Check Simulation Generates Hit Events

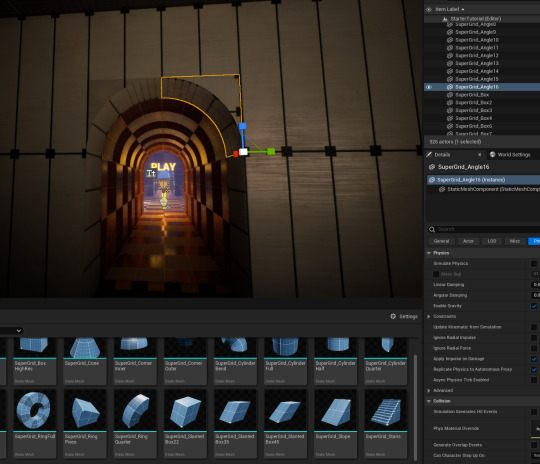(x=534, y=412)
